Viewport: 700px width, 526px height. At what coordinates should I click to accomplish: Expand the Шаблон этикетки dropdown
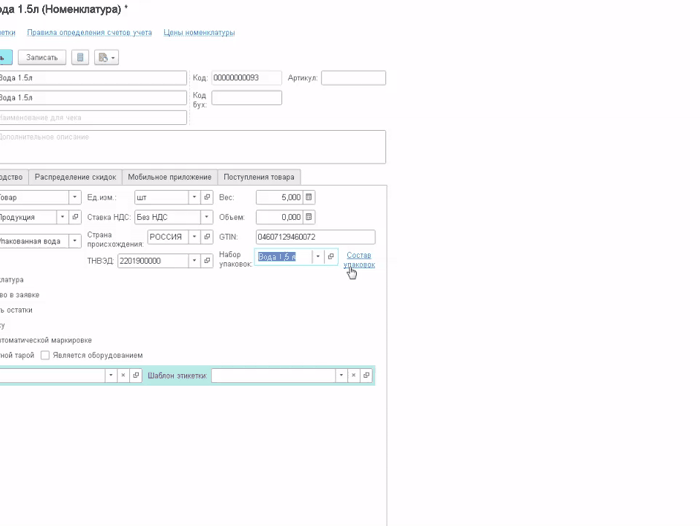340,376
